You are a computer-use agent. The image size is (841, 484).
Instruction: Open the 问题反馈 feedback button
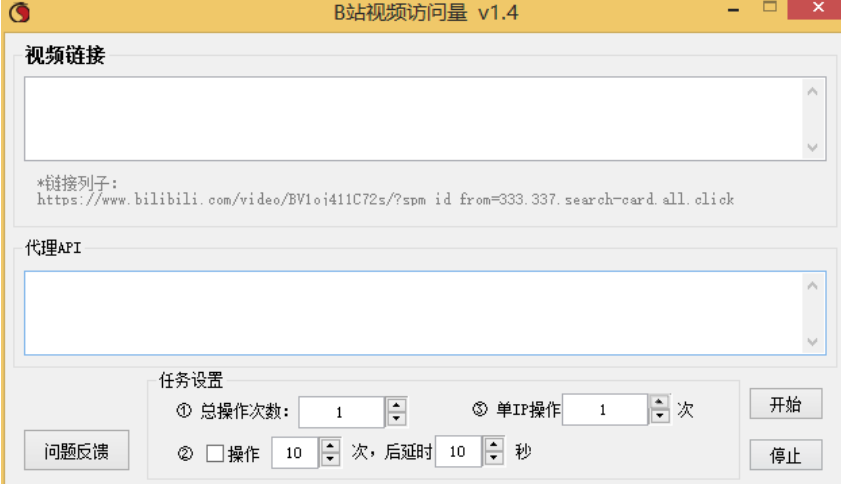[78, 452]
